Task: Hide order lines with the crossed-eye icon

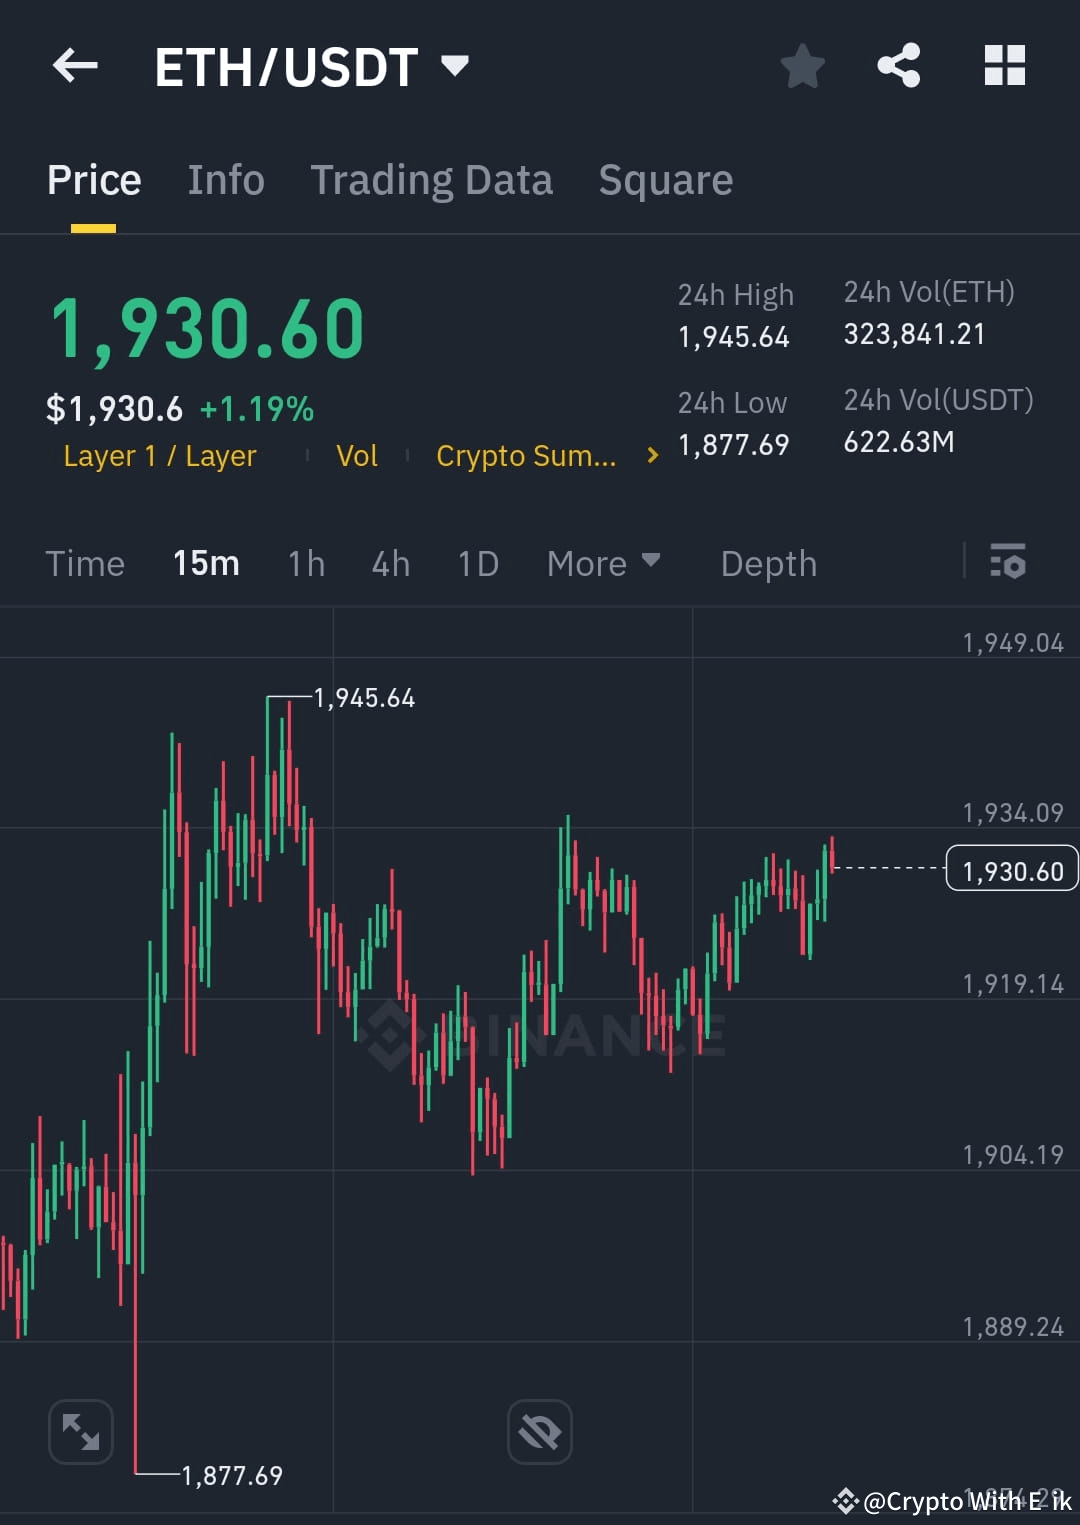Action: pyautogui.click(x=540, y=1430)
